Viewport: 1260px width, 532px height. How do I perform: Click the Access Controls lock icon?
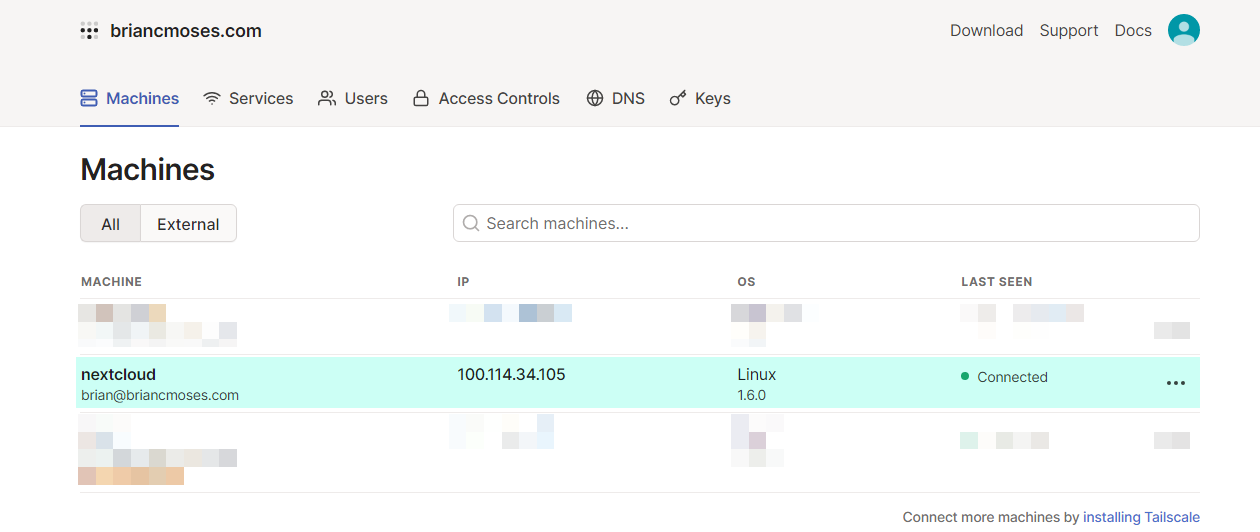[421, 98]
